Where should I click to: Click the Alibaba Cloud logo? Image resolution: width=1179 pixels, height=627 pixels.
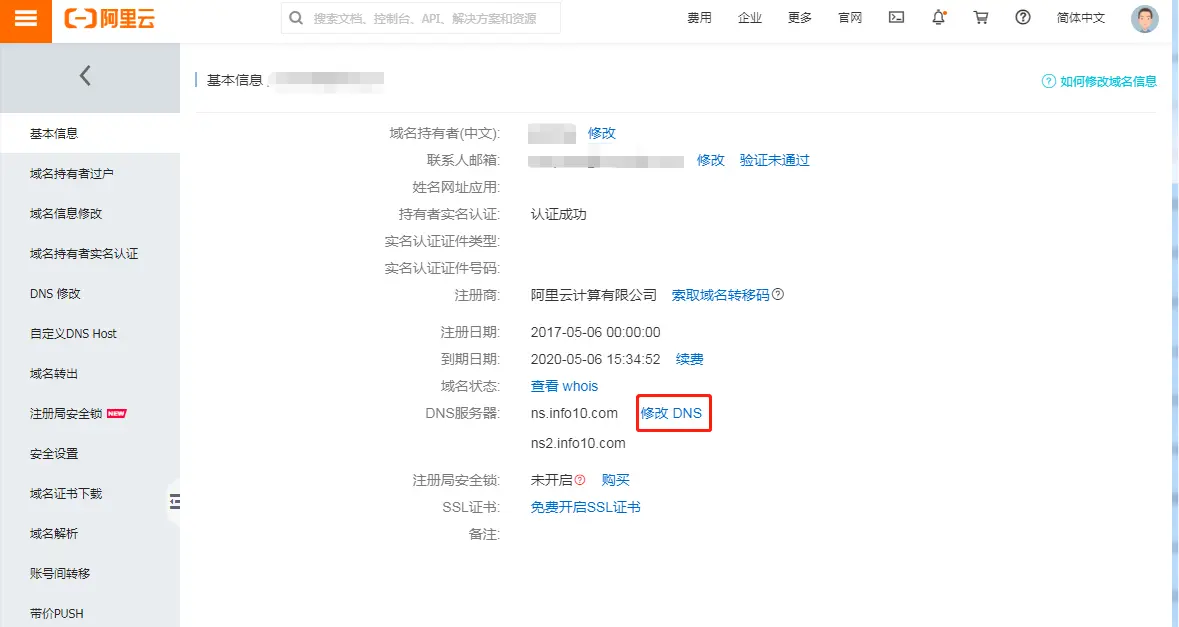point(110,19)
